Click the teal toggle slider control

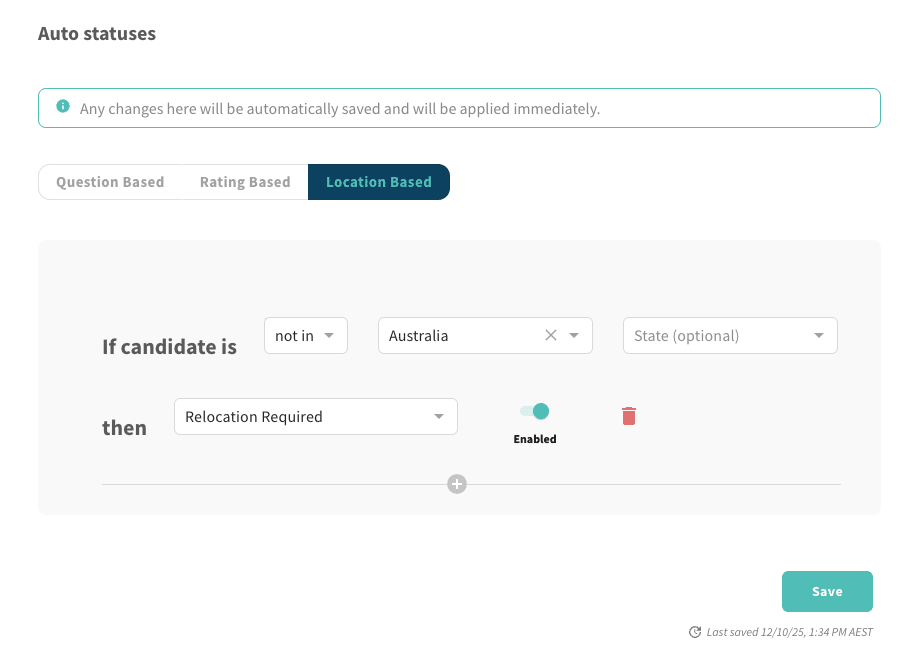point(534,411)
